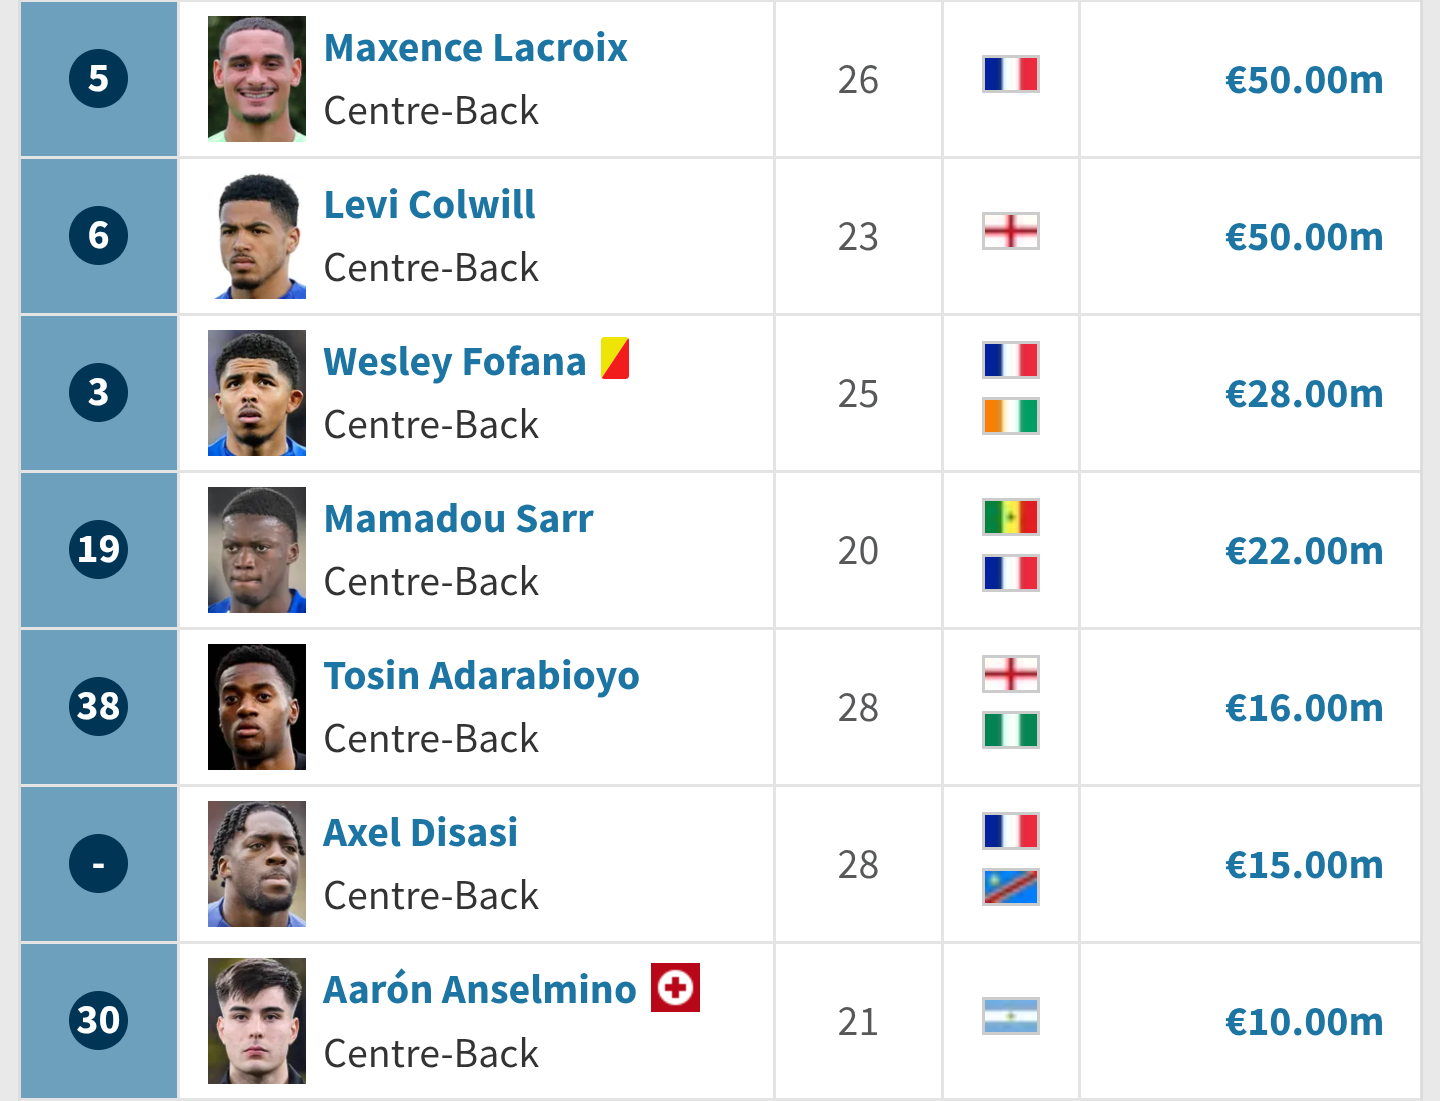Click the Nigeria flag in Tosin Adarabioyo's row

(x=1011, y=730)
